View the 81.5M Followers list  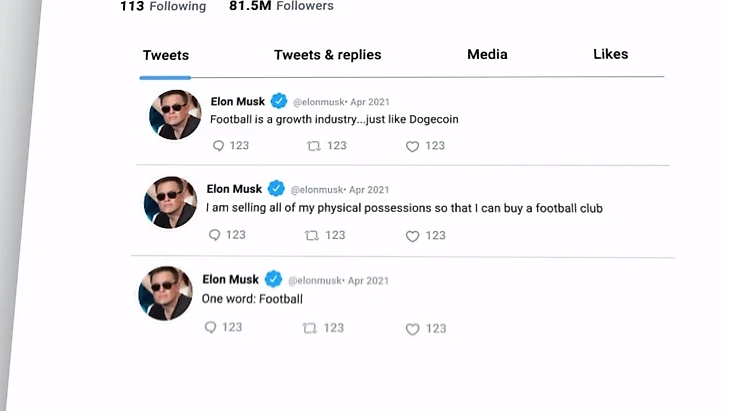[281, 6]
